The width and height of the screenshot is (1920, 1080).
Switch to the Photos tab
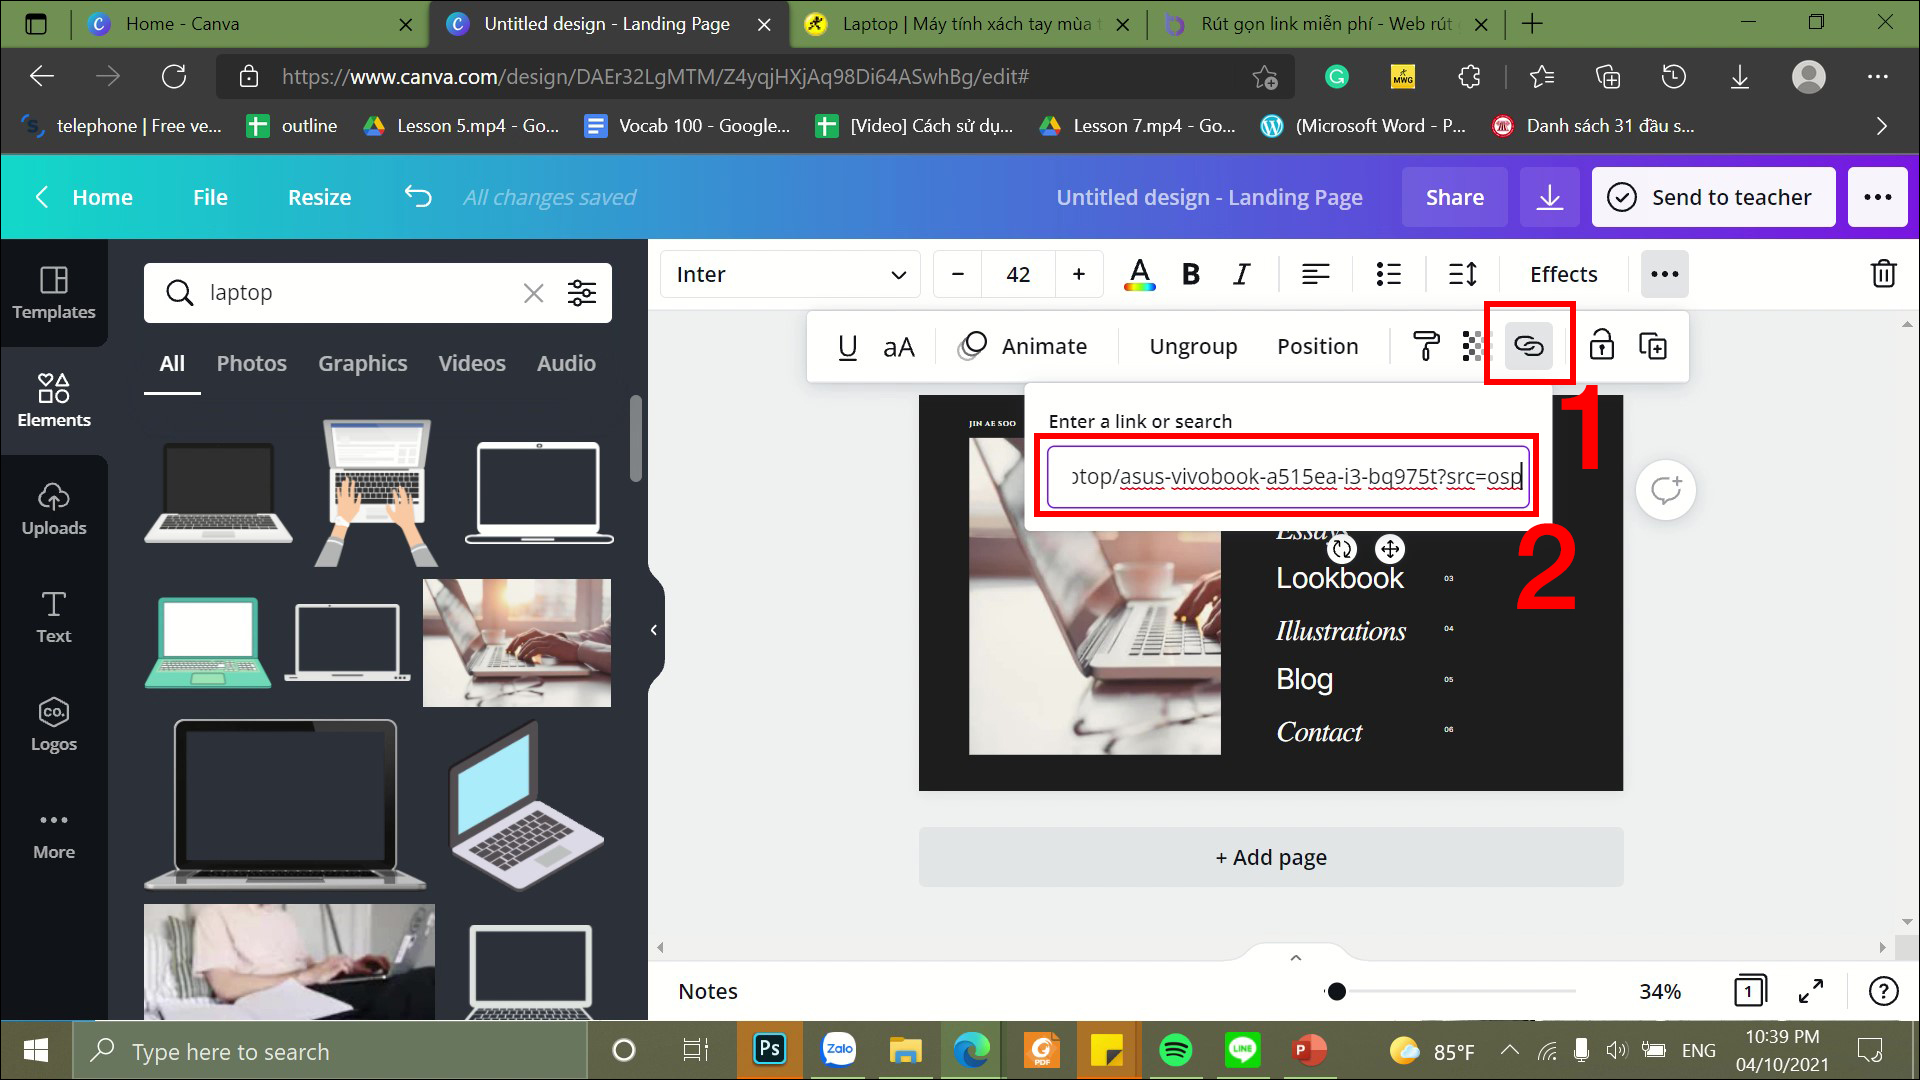point(251,363)
